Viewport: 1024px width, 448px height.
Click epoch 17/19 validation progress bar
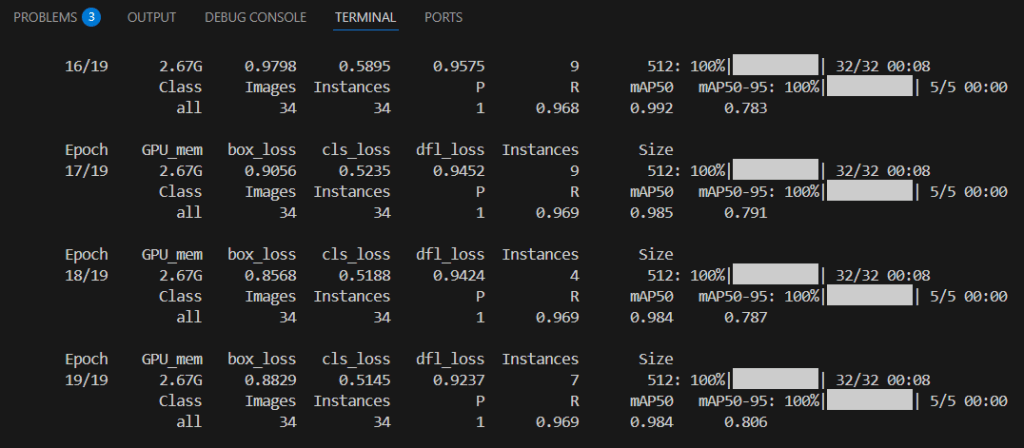click(x=870, y=191)
